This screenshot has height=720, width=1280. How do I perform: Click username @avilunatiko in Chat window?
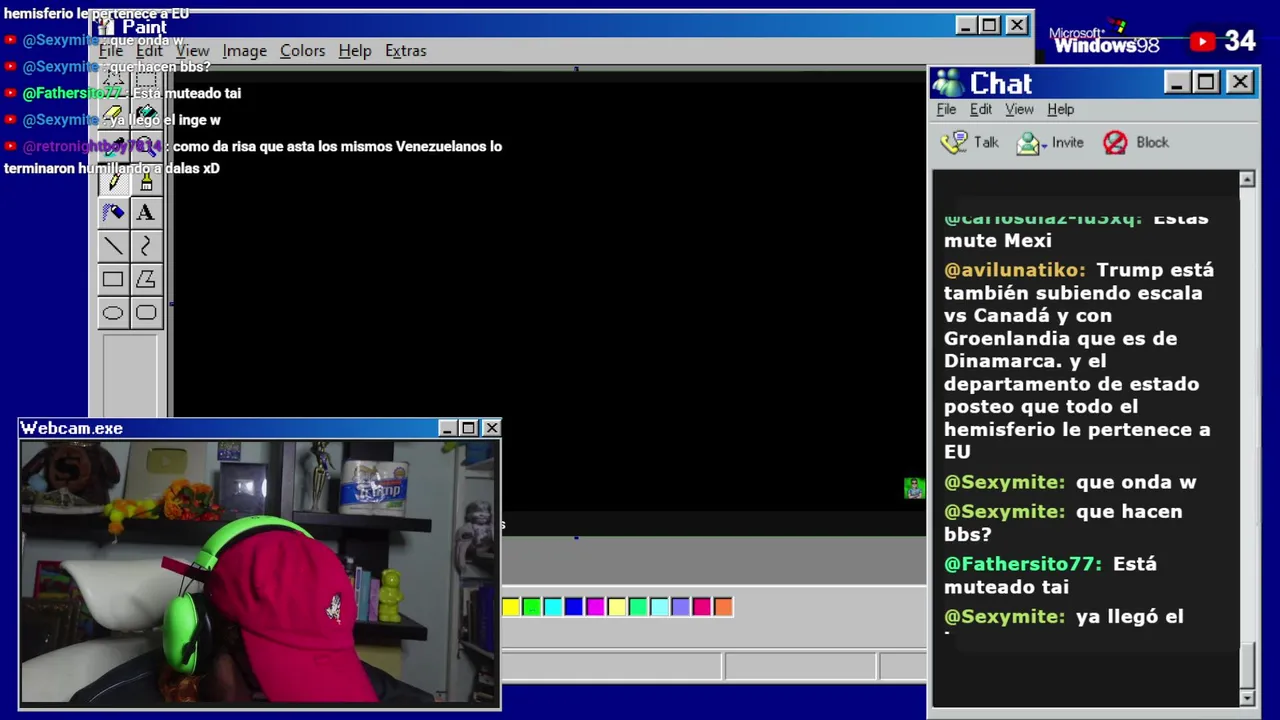click(x=1014, y=270)
